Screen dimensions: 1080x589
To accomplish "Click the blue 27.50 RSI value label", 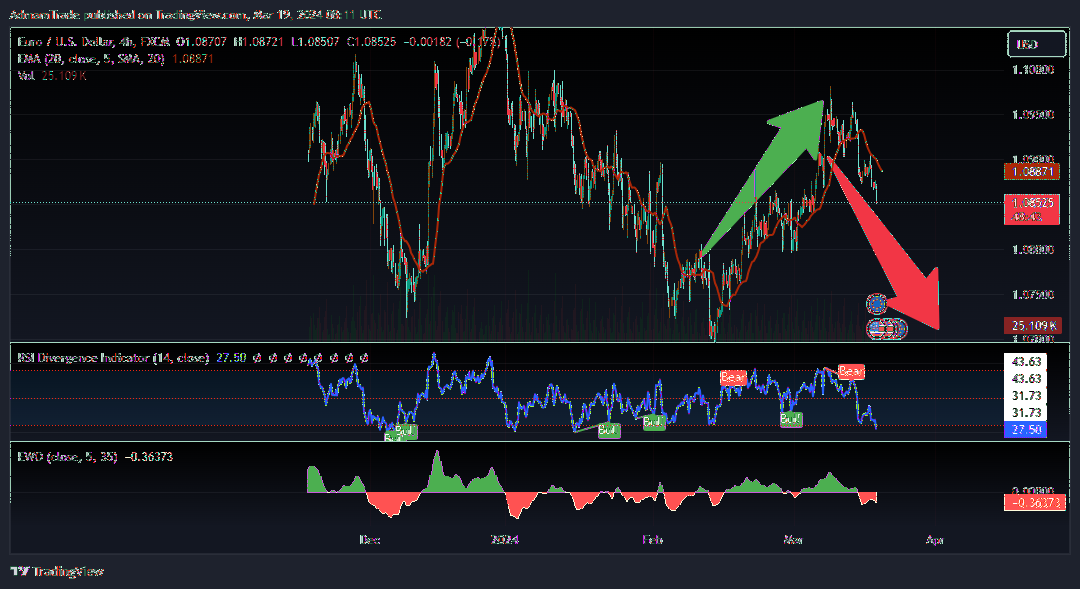I will 1026,429.
